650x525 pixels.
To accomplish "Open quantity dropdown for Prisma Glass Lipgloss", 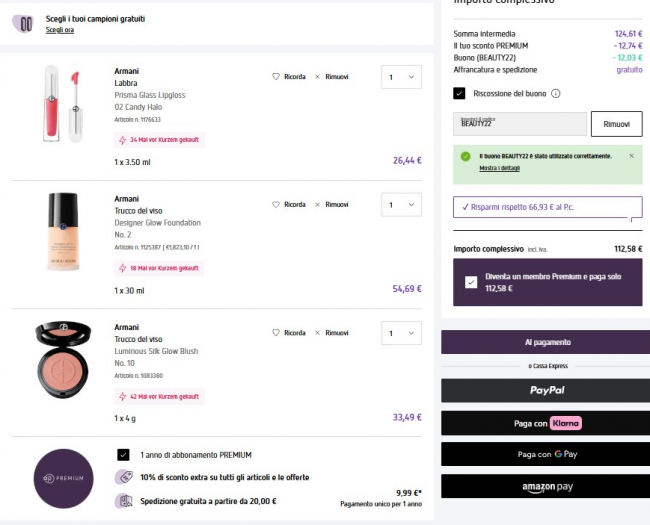I will [401, 77].
